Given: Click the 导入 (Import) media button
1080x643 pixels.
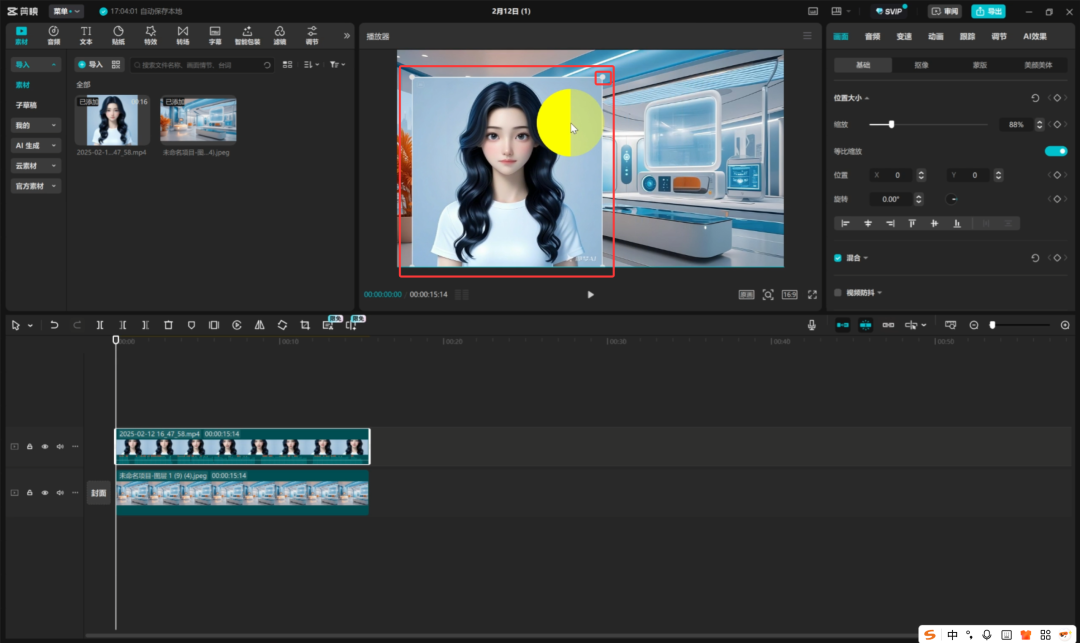Looking at the screenshot, I should (90, 65).
